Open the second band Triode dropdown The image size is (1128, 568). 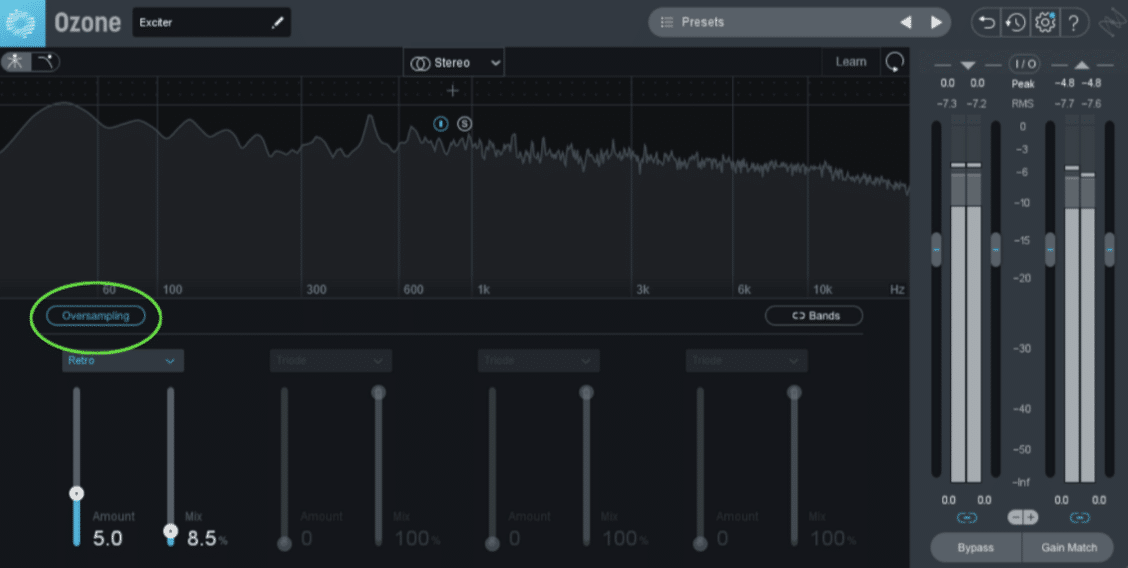pyautogui.click(x=331, y=361)
